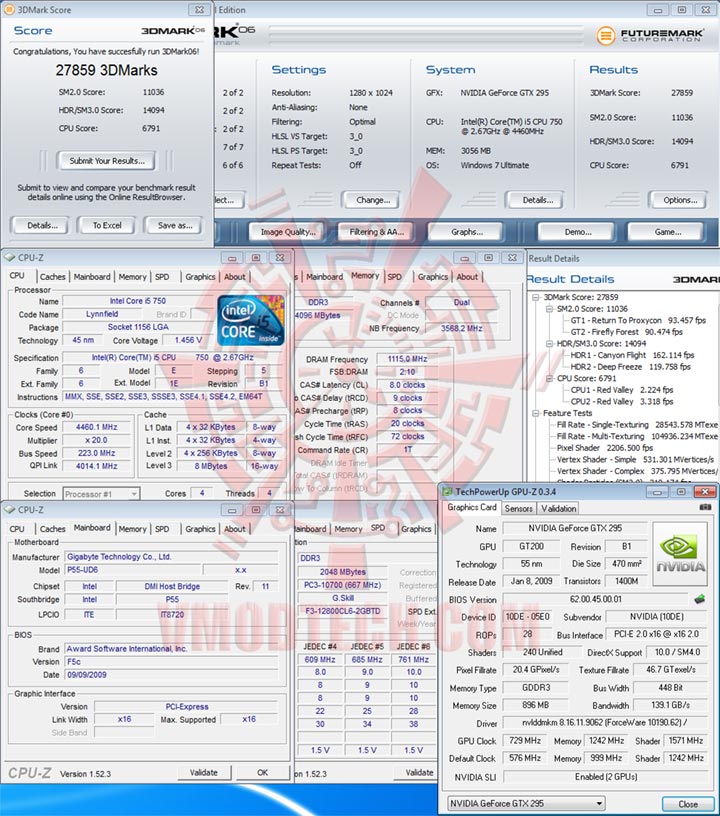Open Graphs... in 3DMark06
The width and height of the screenshot is (720, 816).
[x=467, y=232]
